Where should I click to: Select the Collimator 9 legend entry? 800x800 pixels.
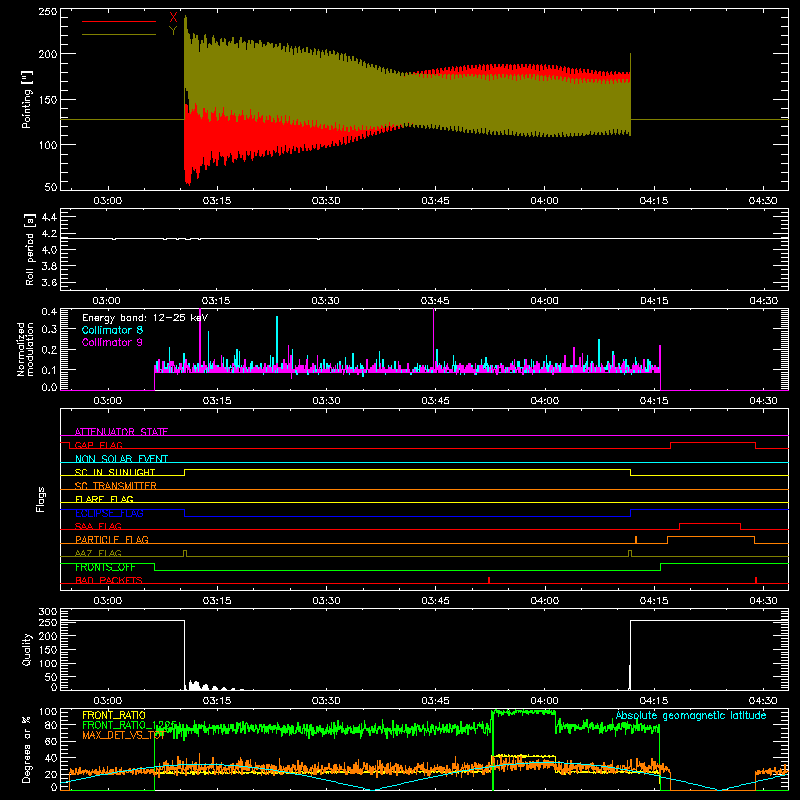[112, 342]
